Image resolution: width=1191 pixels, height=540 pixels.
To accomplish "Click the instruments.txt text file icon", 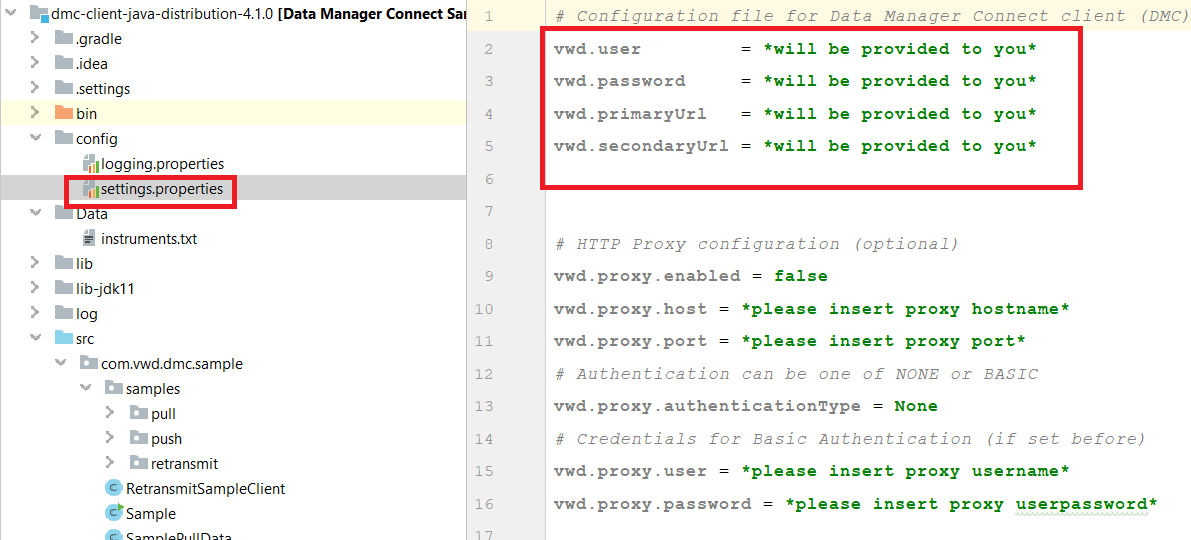I will (x=89, y=239).
